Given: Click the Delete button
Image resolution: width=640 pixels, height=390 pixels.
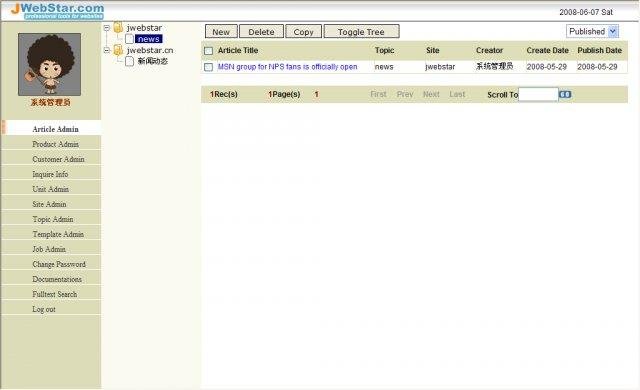Looking at the screenshot, I should point(261,32).
